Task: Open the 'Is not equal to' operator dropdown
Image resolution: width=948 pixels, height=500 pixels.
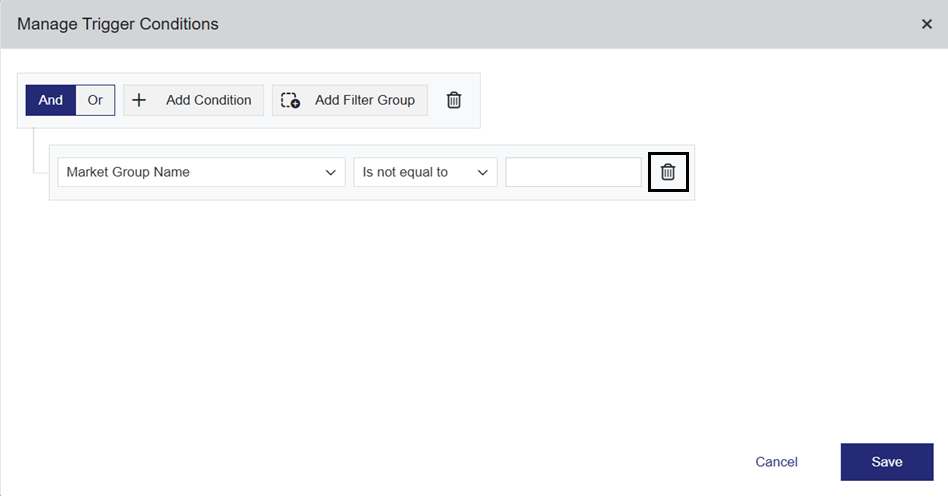Action: [x=414, y=172]
